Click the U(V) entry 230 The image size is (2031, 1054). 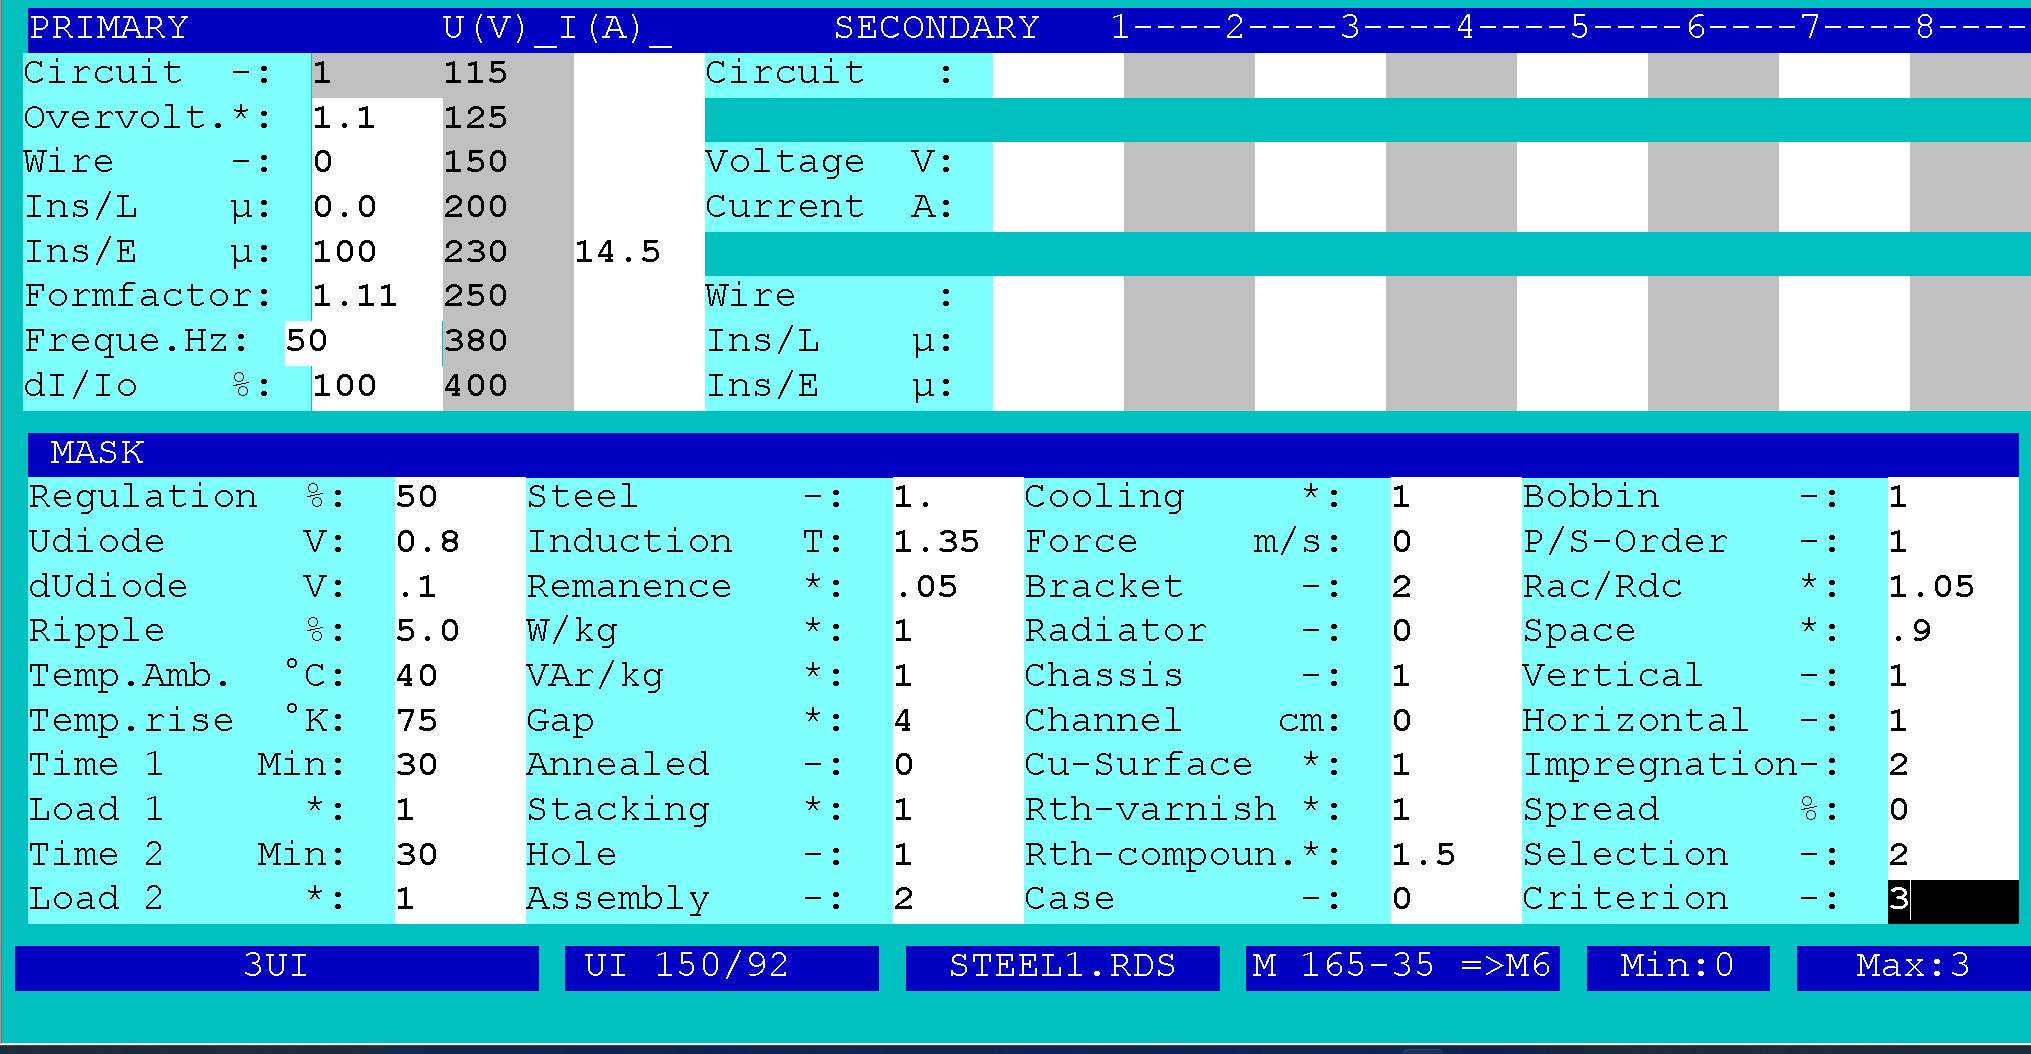(x=508, y=253)
